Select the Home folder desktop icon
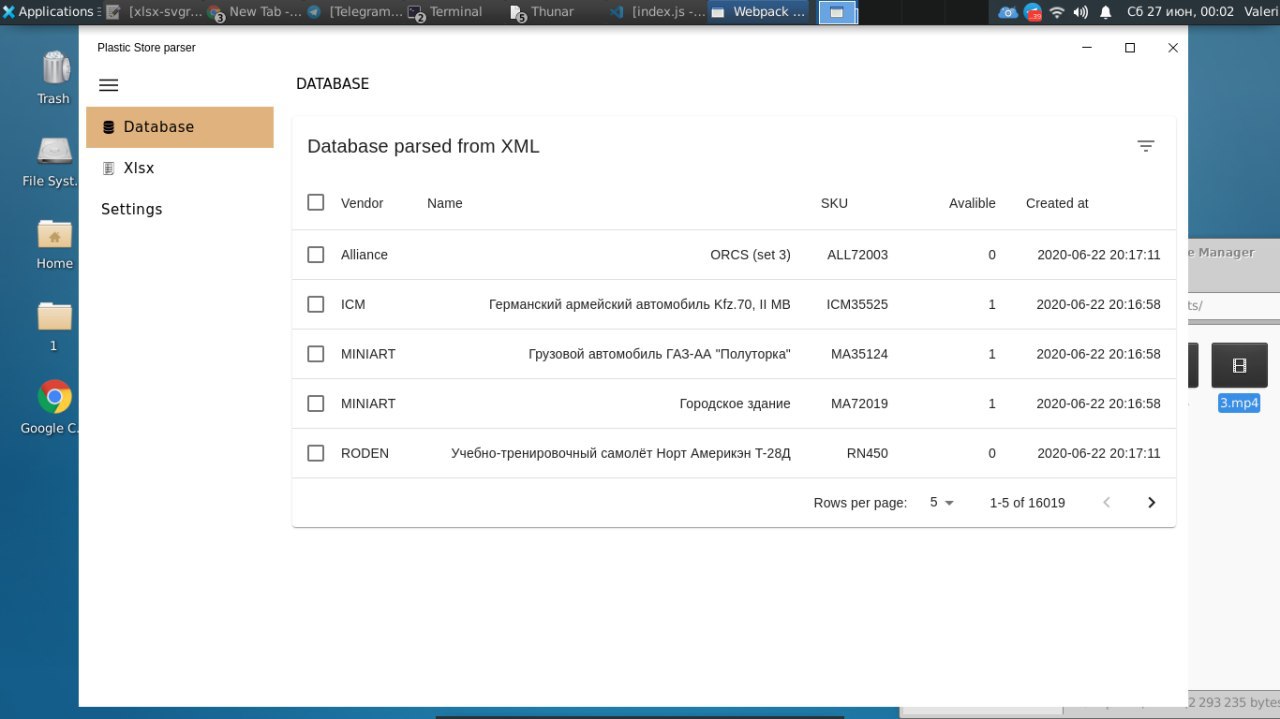This screenshot has height=719, width=1280. (x=54, y=244)
